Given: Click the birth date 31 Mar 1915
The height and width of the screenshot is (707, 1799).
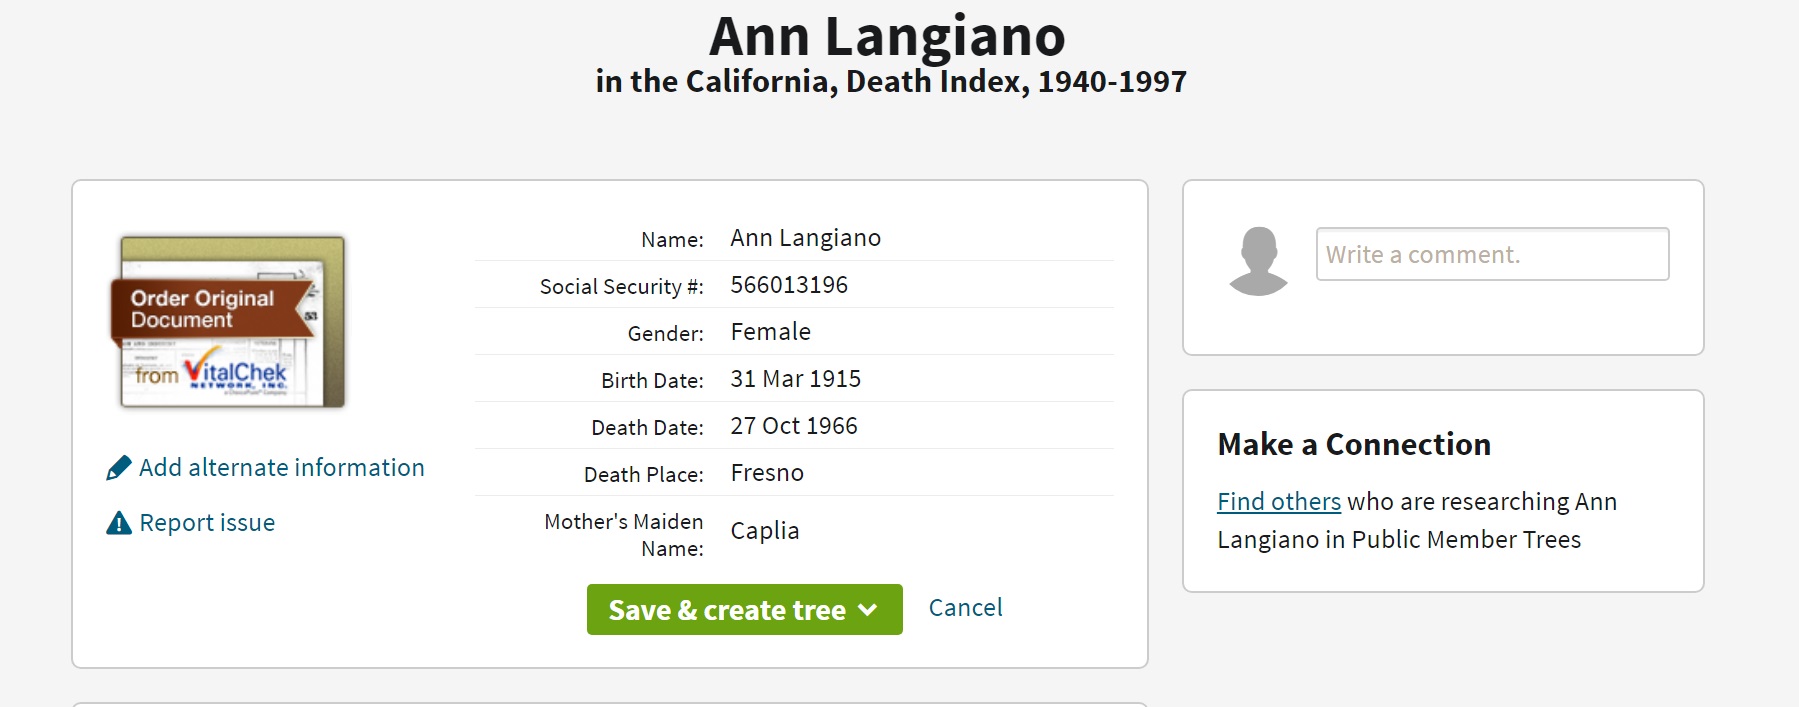Looking at the screenshot, I should [795, 379].
